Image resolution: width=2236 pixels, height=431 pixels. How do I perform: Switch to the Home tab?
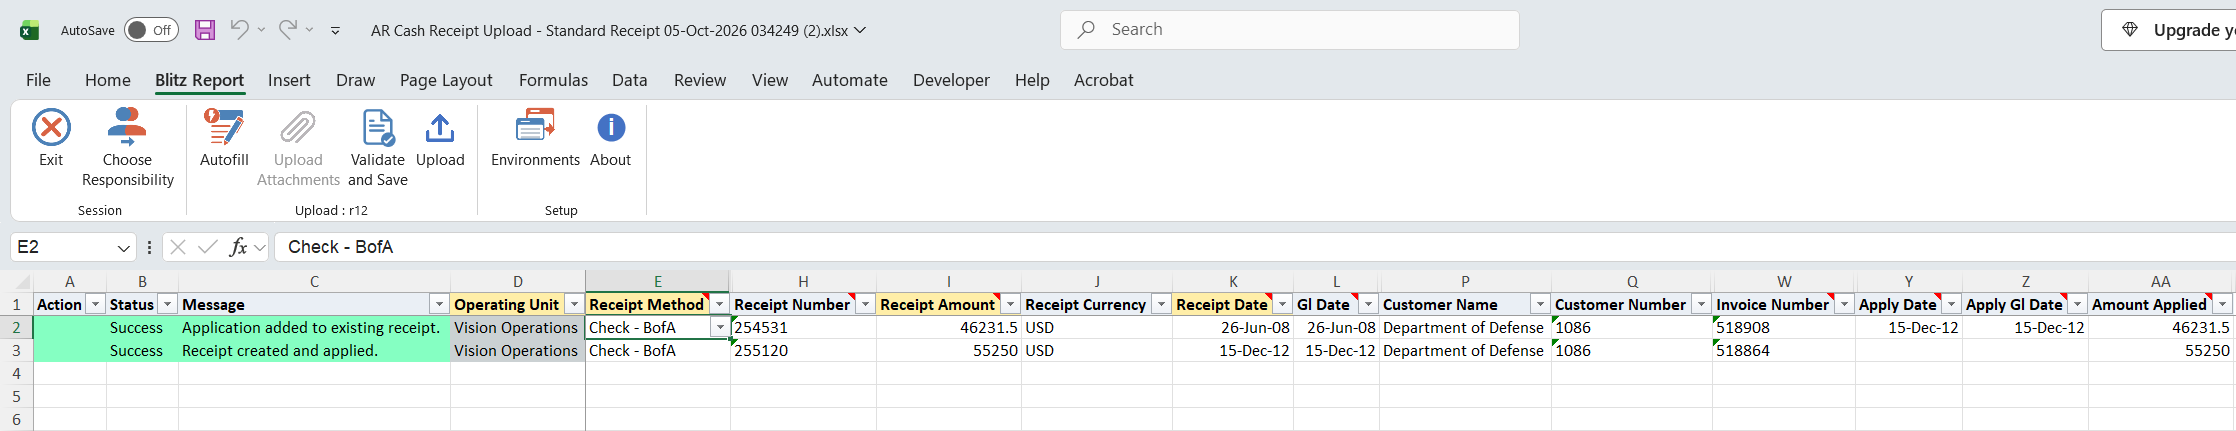pyautogui.click(x=108, y=80)
